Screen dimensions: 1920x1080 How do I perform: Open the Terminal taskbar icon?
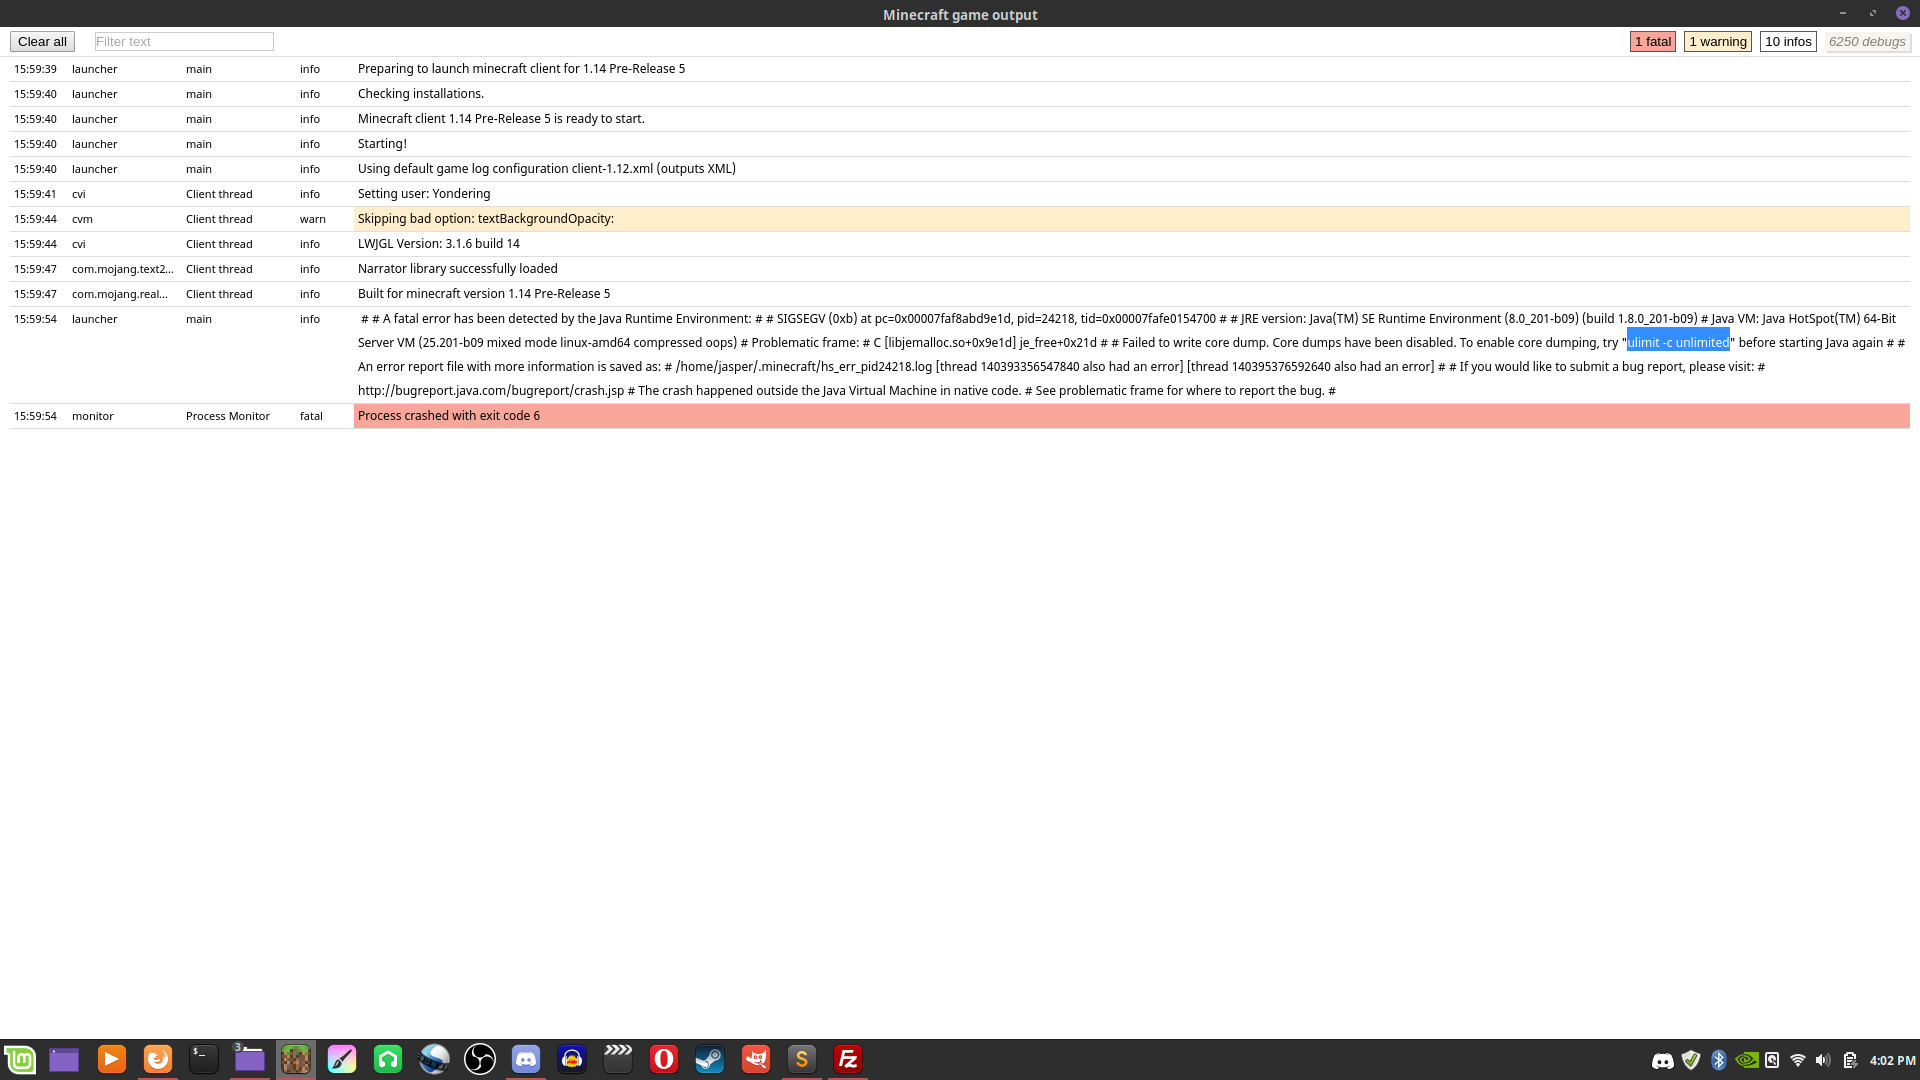click(204, 1059)
